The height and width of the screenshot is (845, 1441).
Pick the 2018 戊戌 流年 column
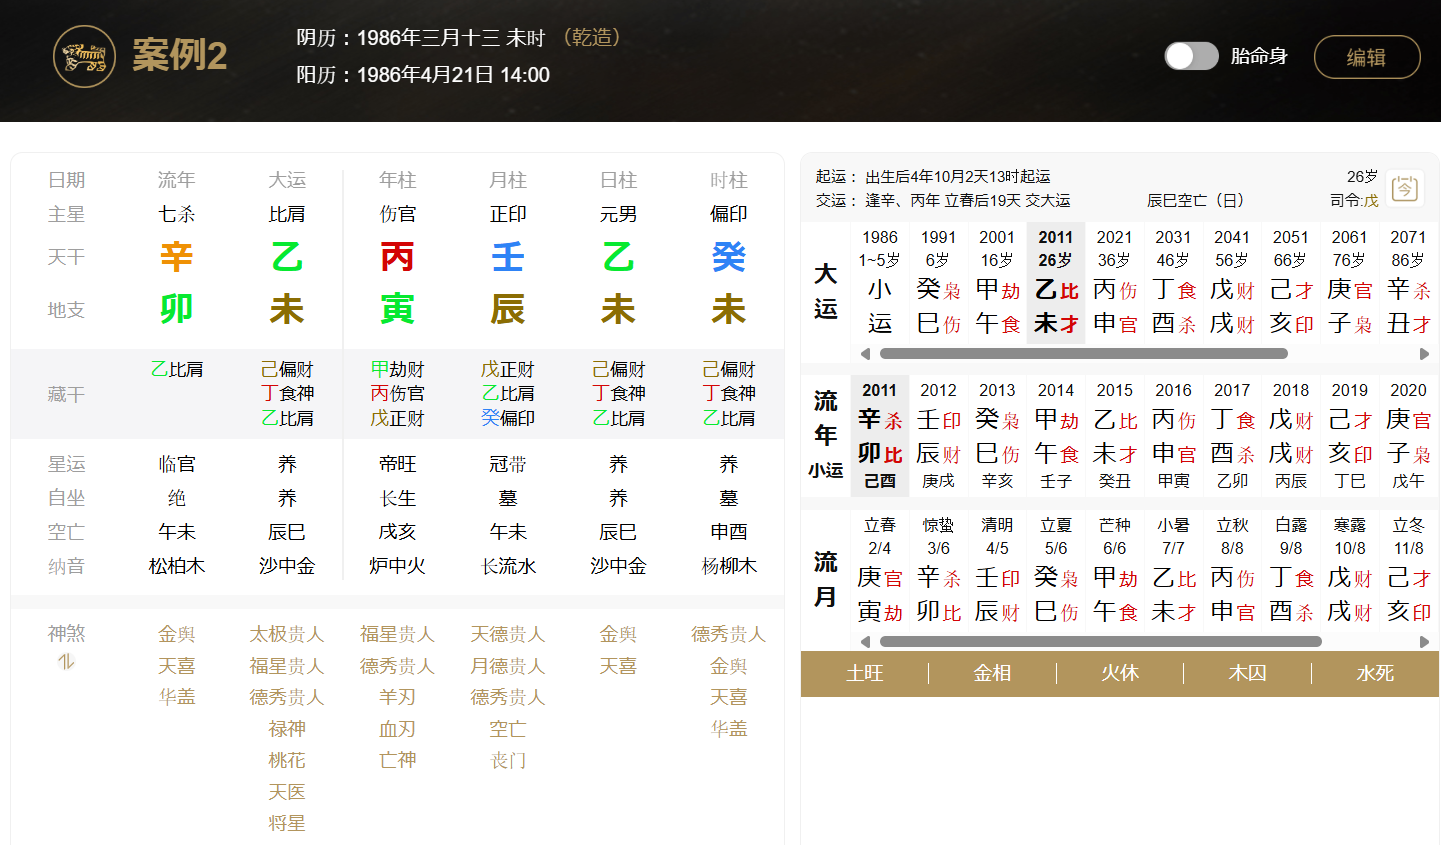click(x=1290, y=435)
